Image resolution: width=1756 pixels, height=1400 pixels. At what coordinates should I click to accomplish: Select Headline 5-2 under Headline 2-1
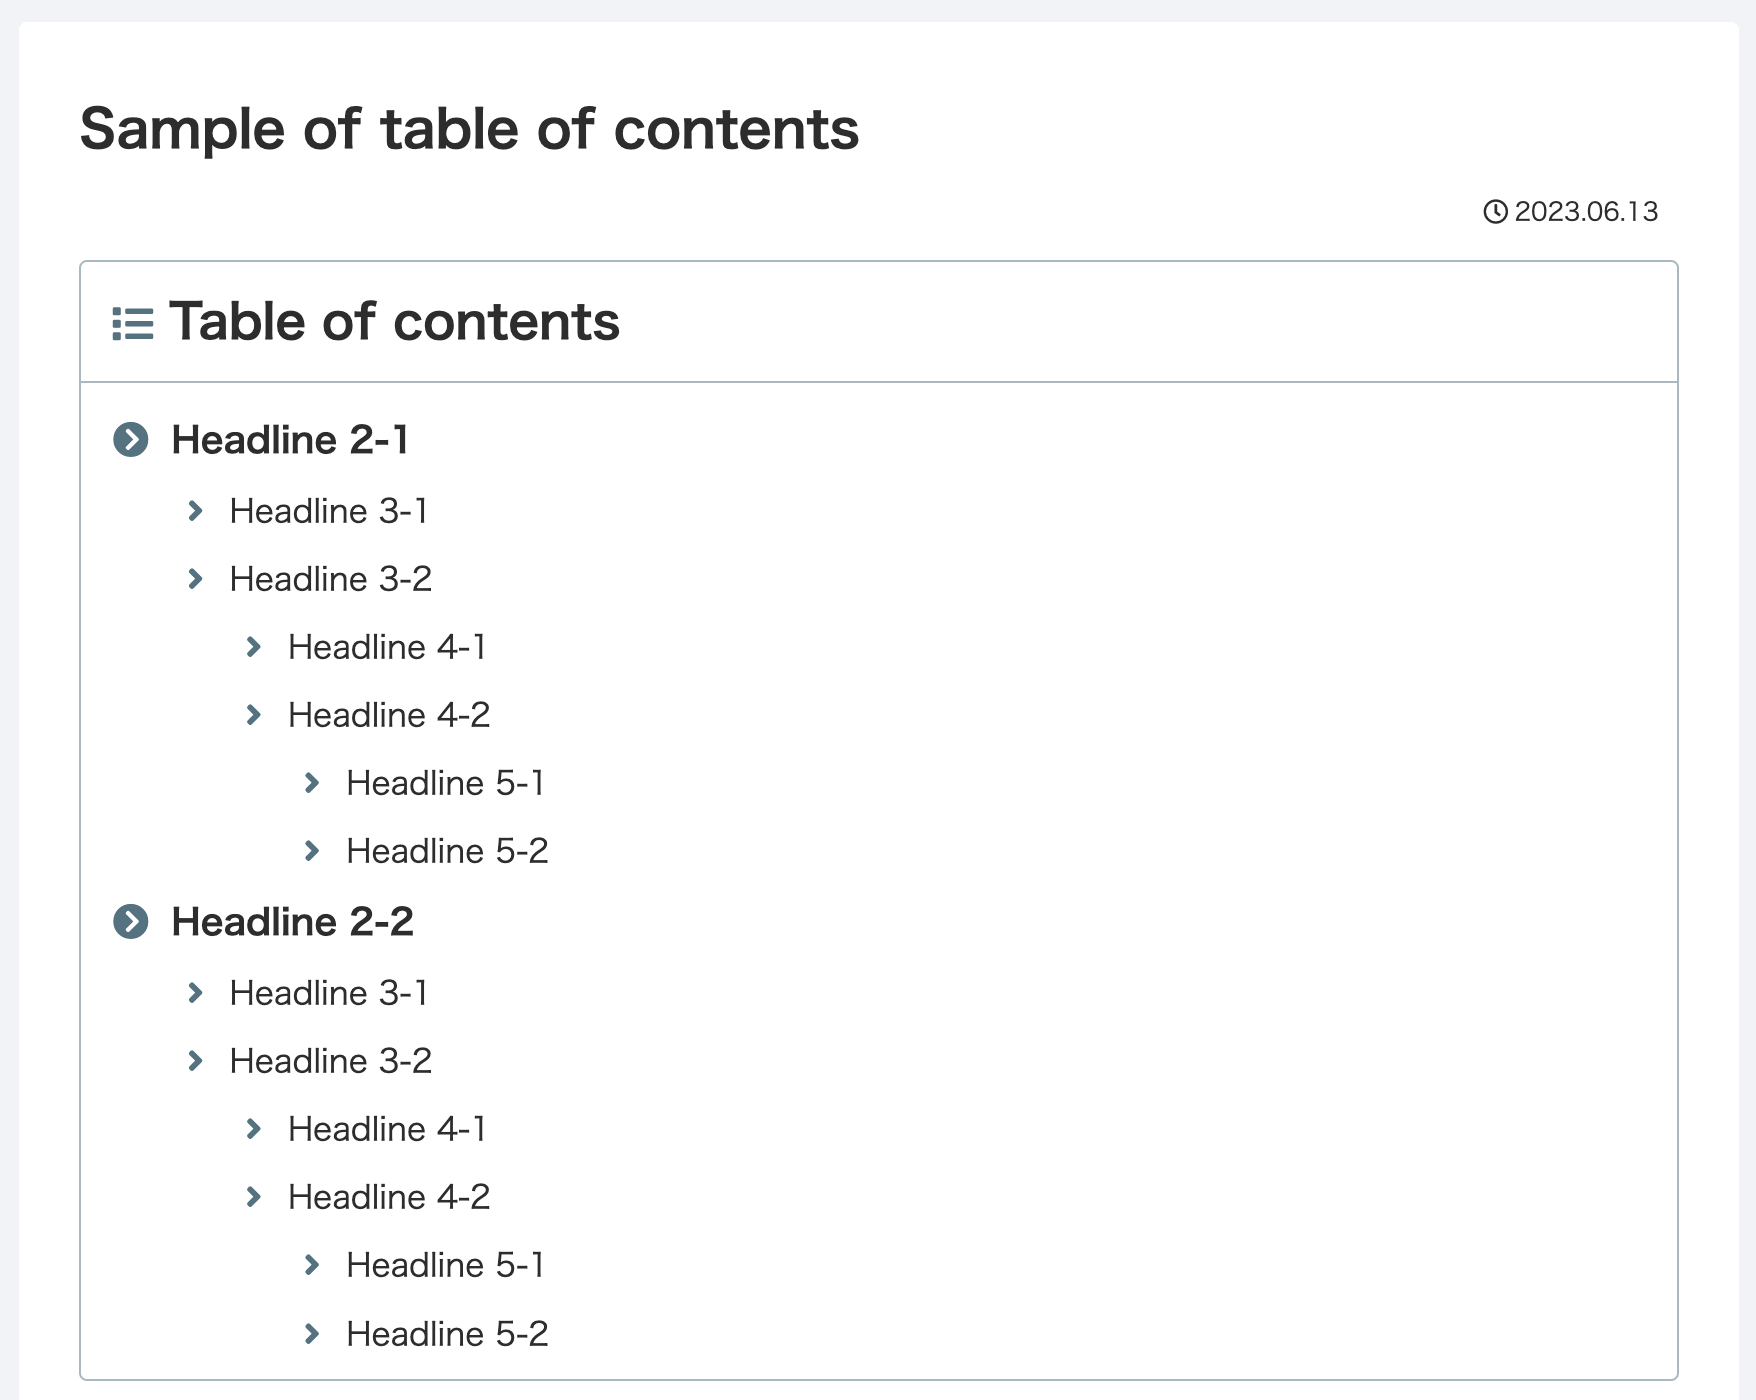point(447,851)
